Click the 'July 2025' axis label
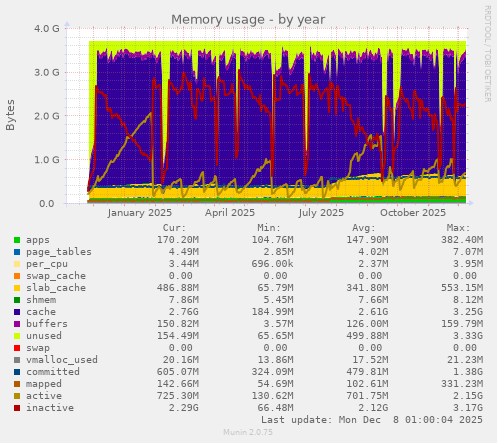Screen dimensions: 497x443 [x=321, y=213]
